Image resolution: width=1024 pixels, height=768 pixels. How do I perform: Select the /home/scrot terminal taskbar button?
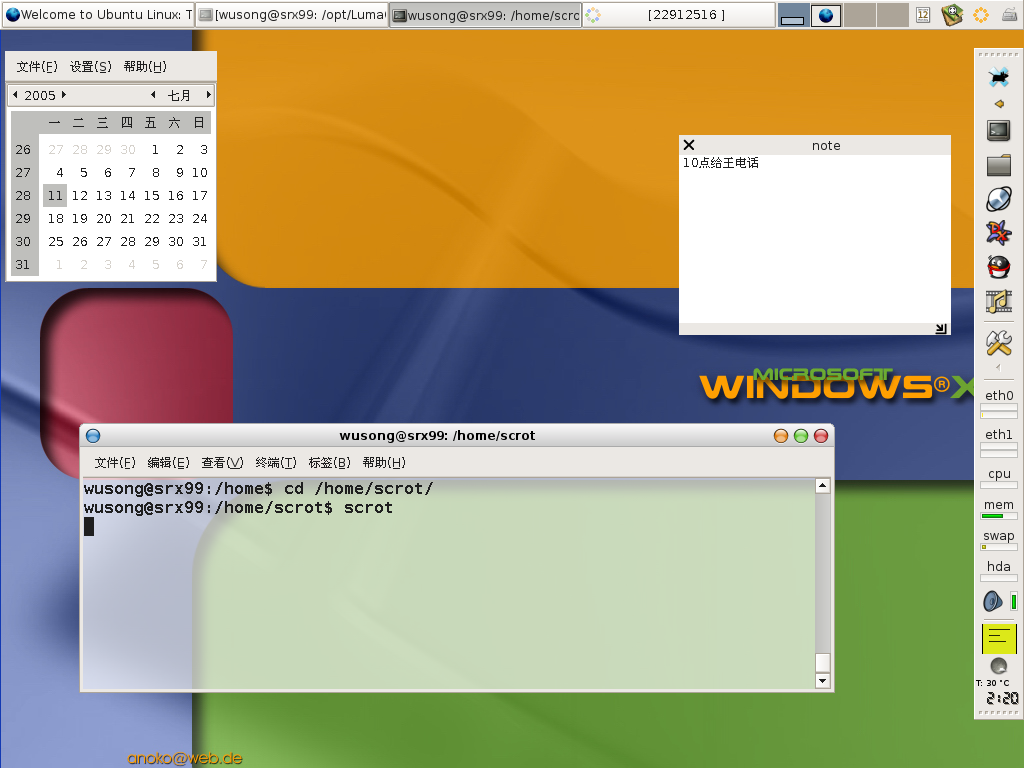(x=485, y=14)
